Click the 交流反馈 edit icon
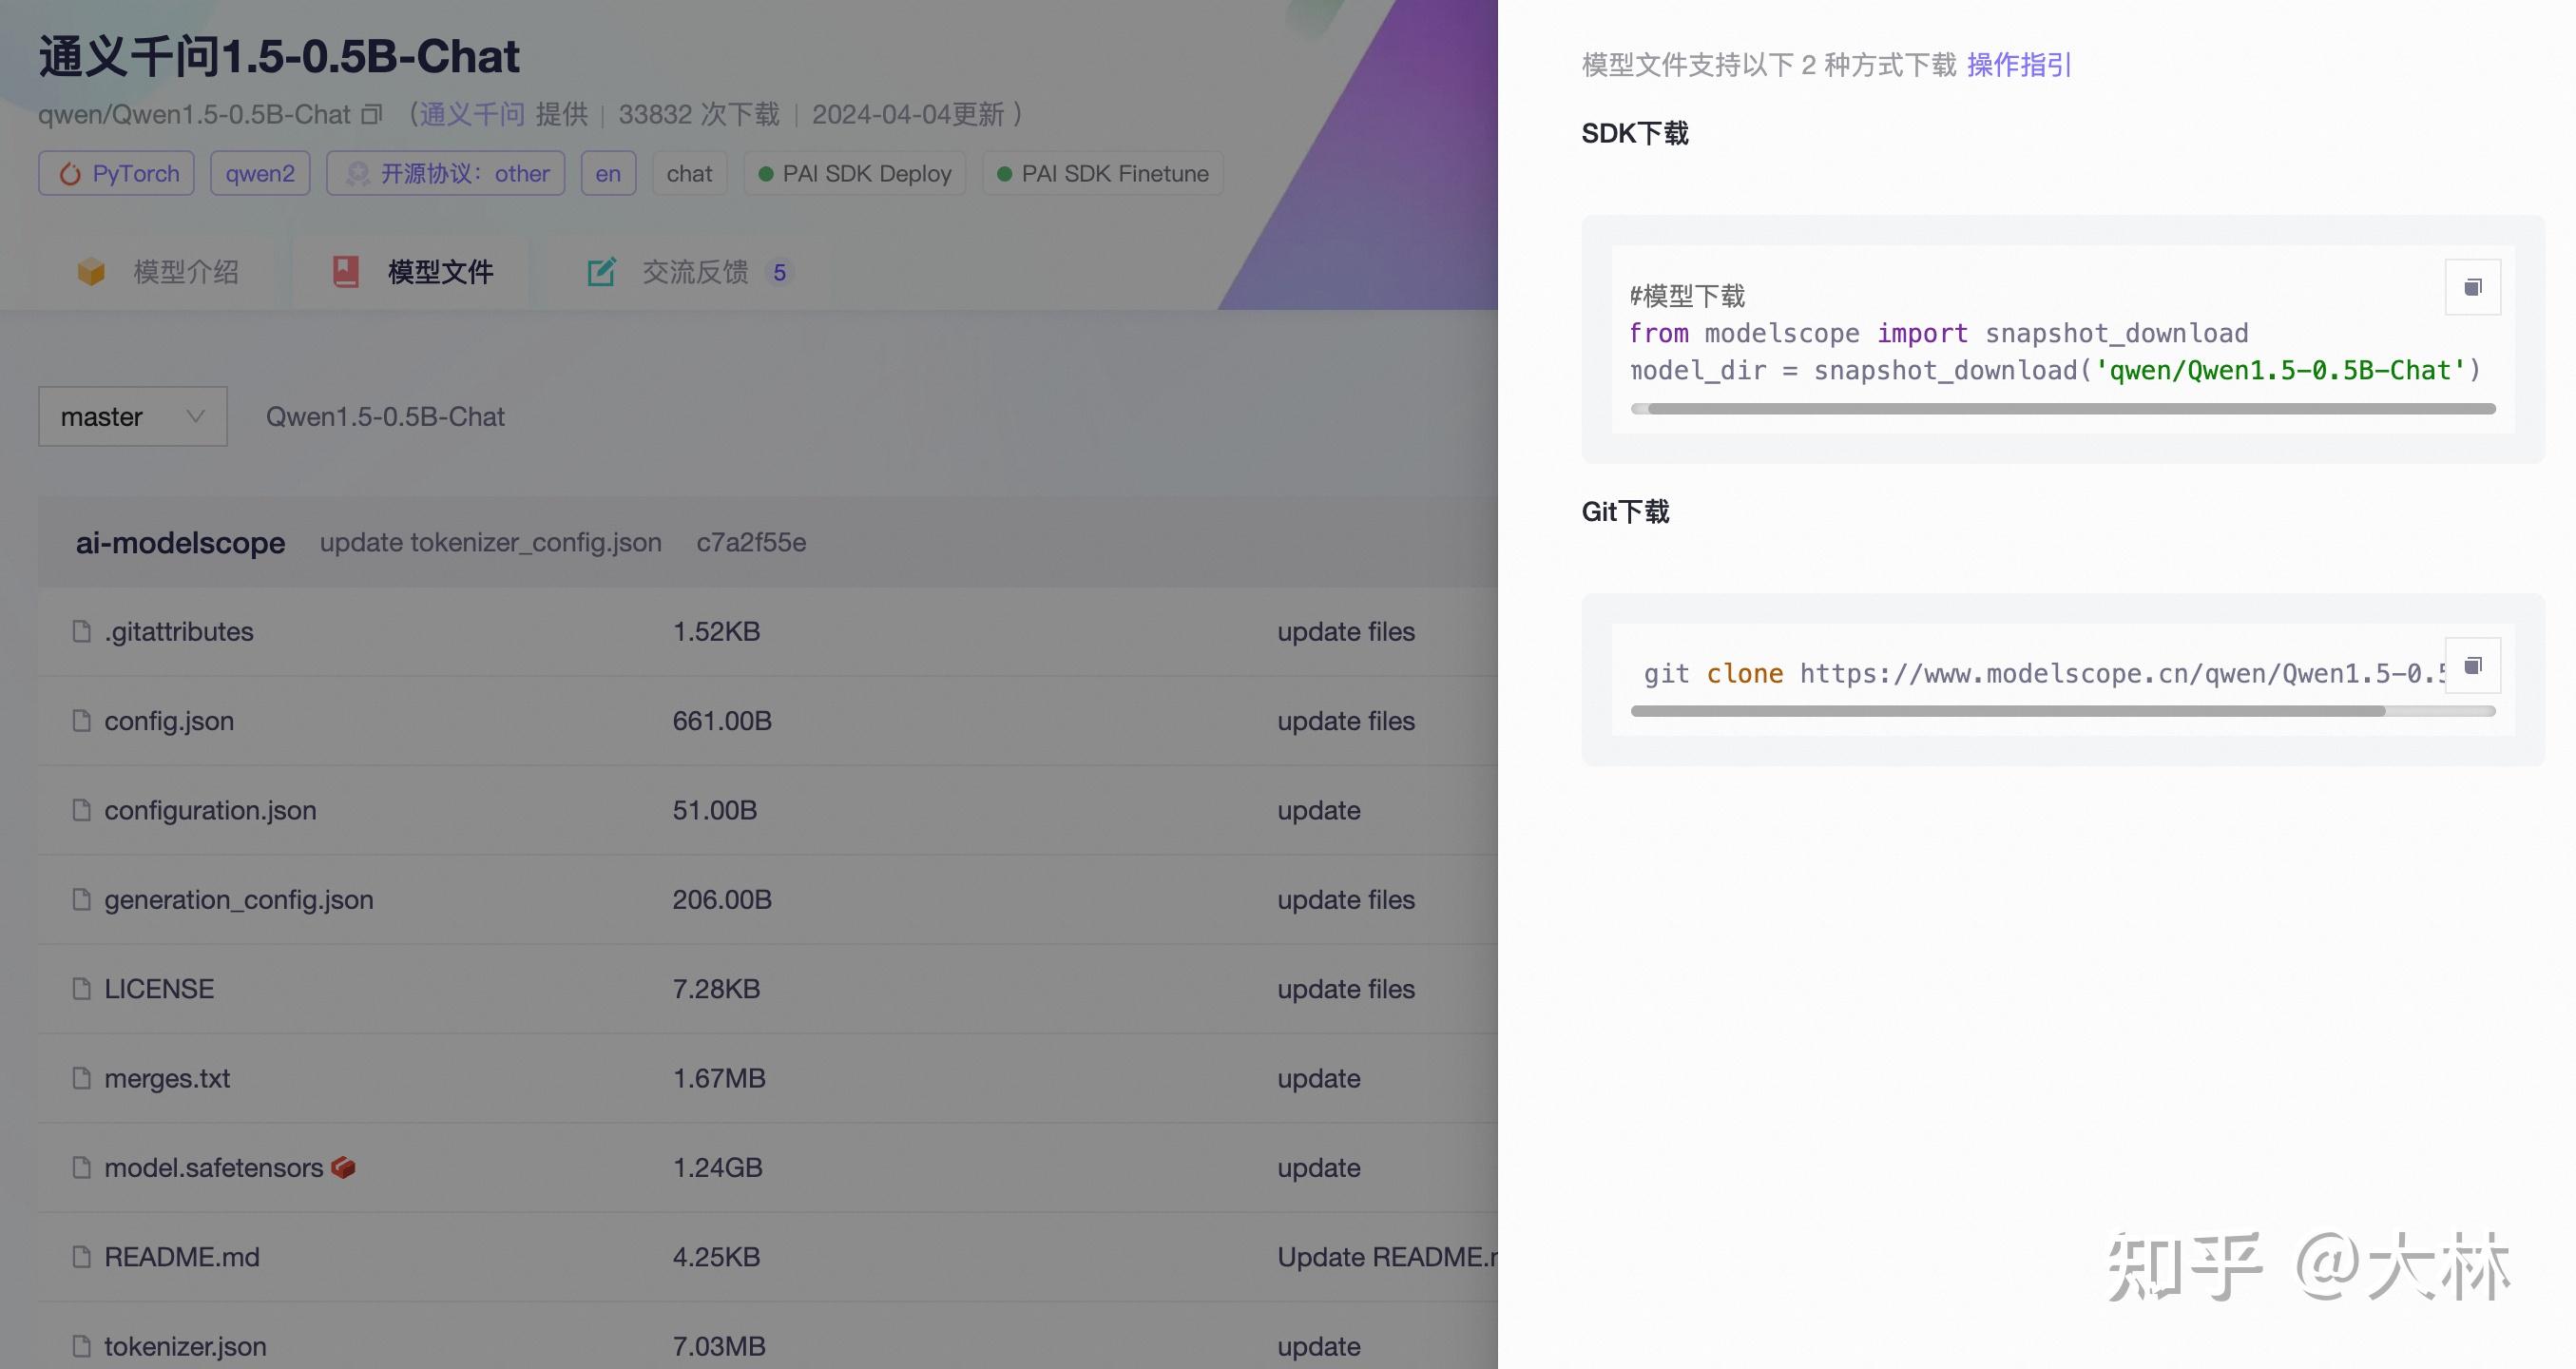The height and width of the screenshot is (1369, 2576). pyautogui.click(x=600, y=272)
